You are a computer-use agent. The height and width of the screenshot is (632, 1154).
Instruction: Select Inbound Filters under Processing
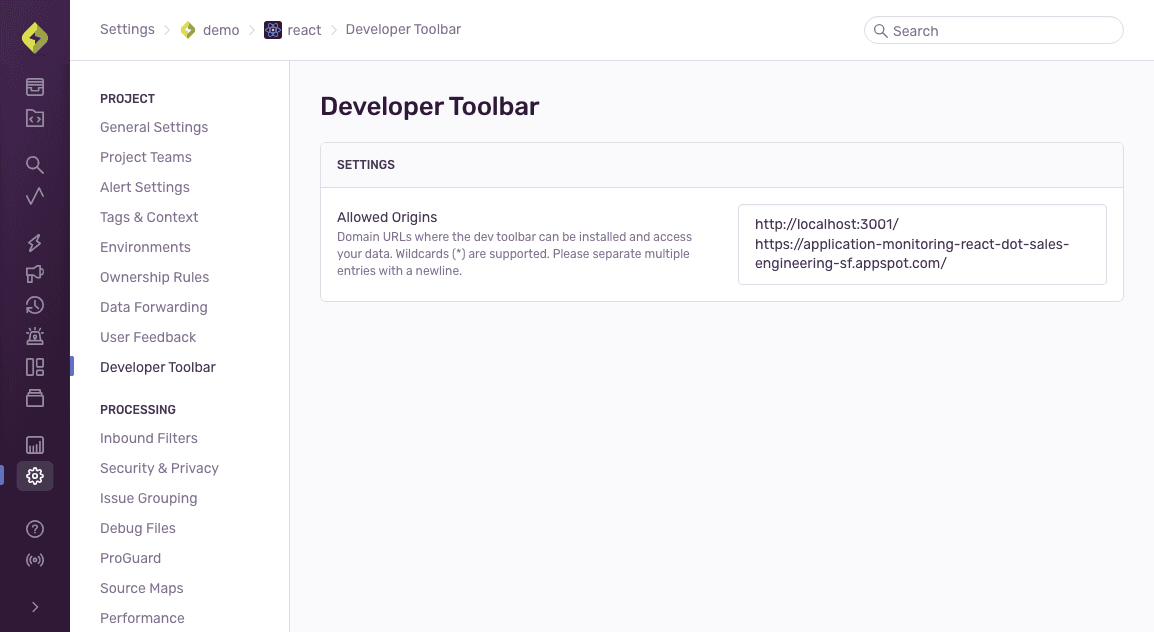pos(148,438)
